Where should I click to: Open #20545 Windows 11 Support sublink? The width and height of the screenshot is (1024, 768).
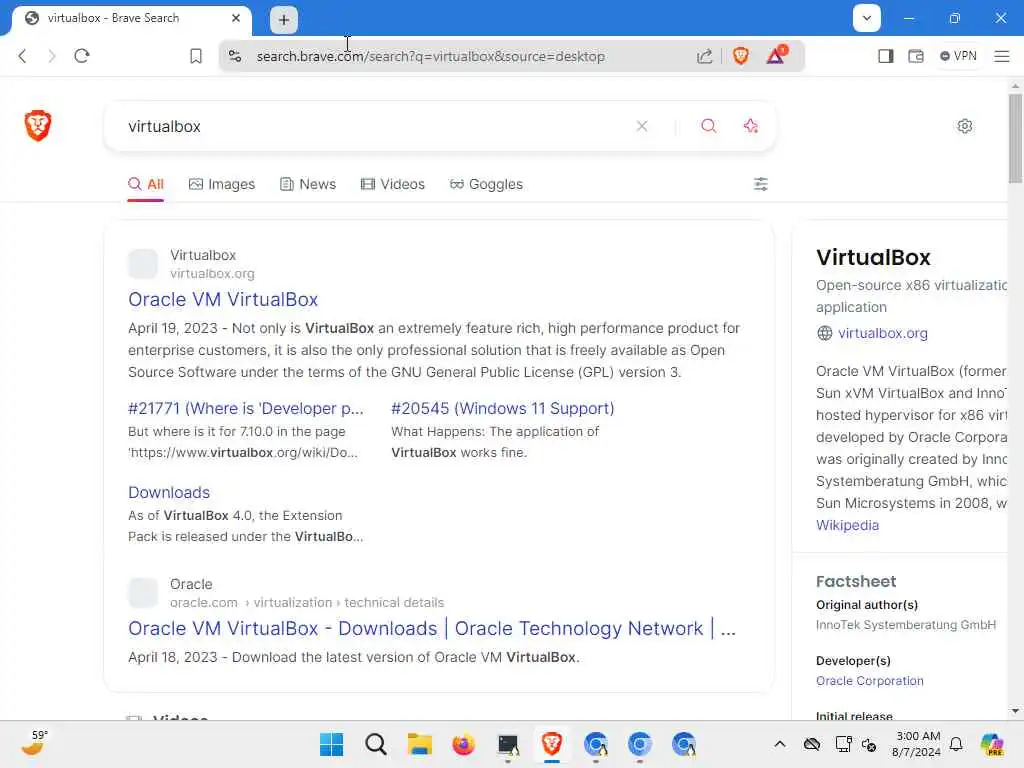click(x=503, y=408)
